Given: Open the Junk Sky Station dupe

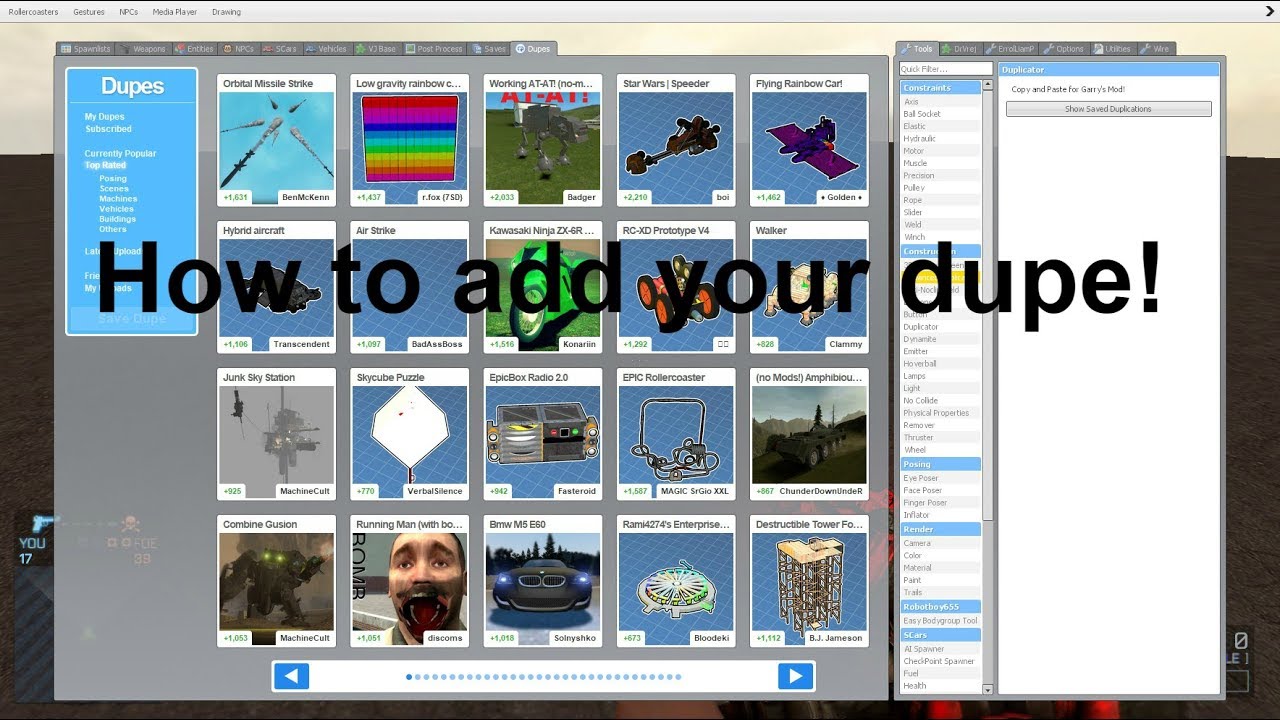Looking at the screenshot, I should [277, 434].
